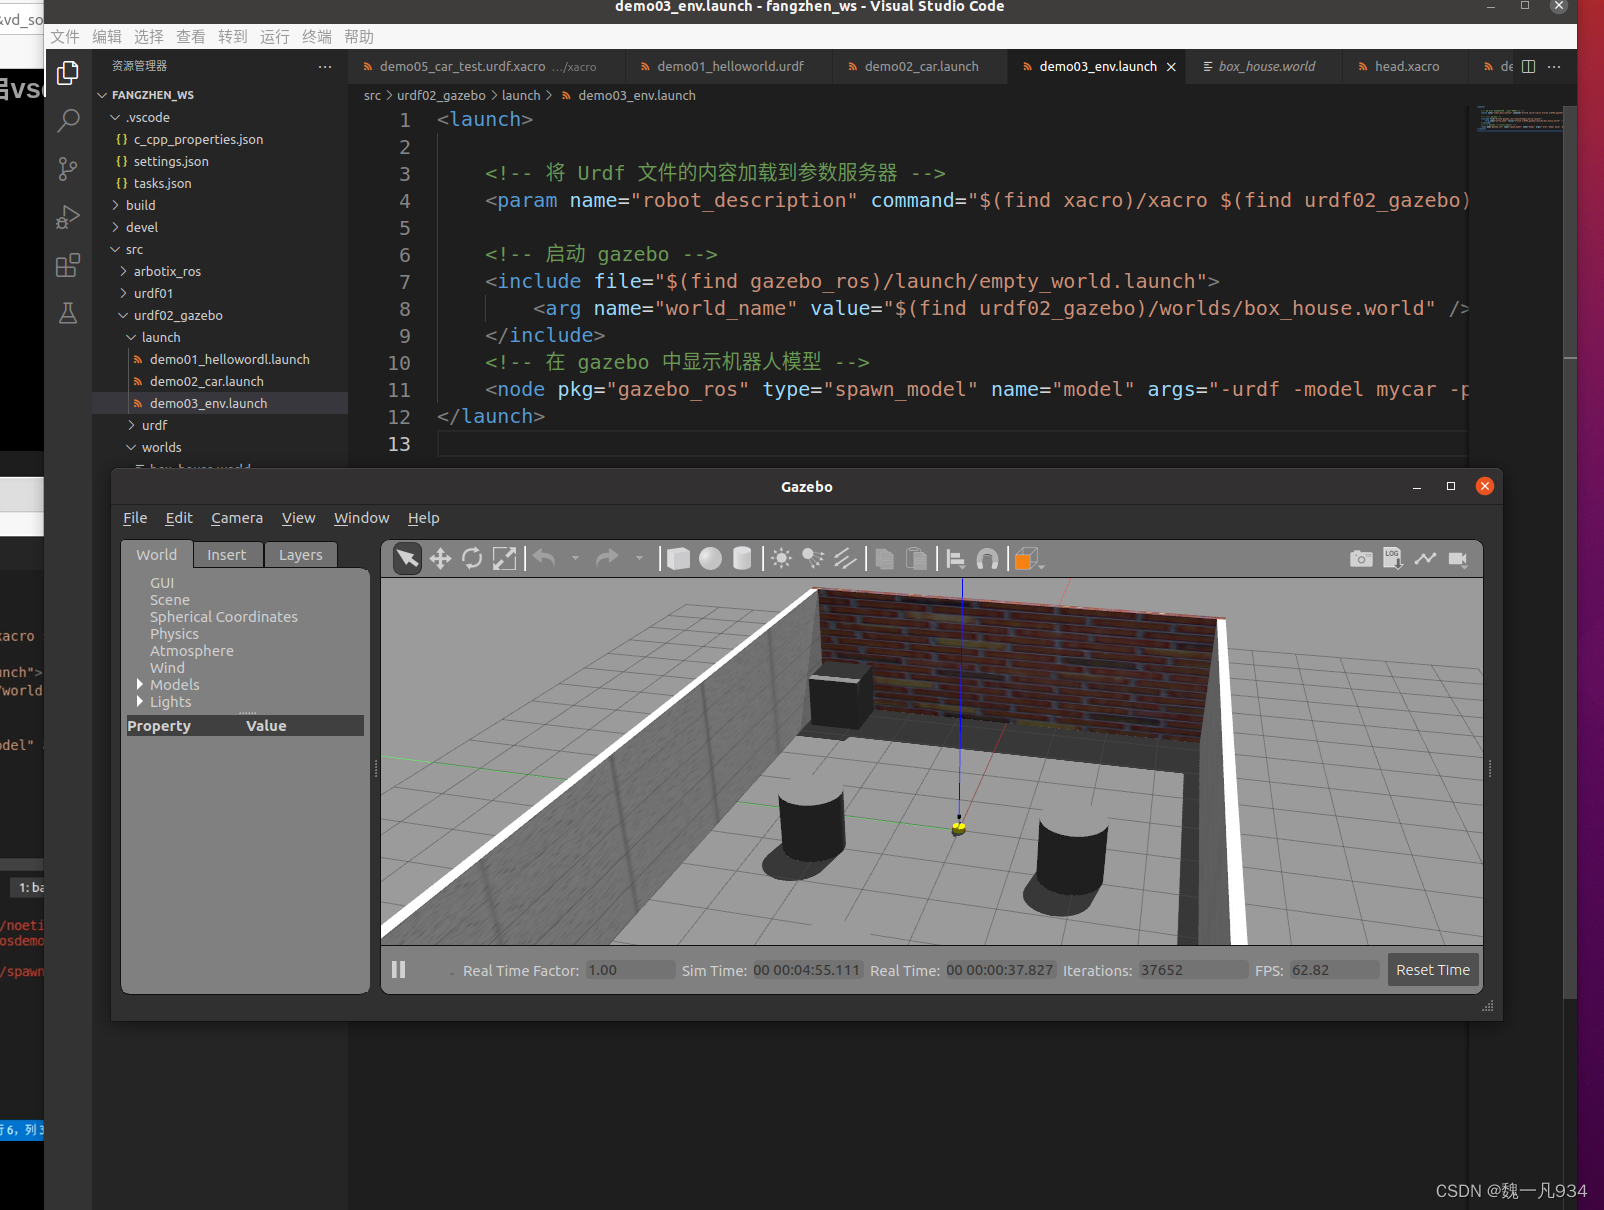Open the plot window icon in Gazebo
The height and width of the screenshot is (1210, 1604).
point(1425,558)
